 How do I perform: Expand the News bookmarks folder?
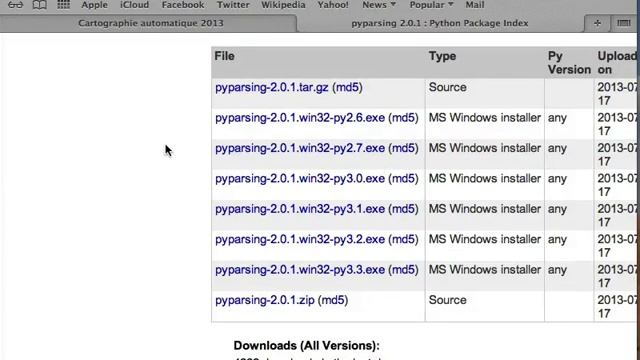tap(379, 5)
